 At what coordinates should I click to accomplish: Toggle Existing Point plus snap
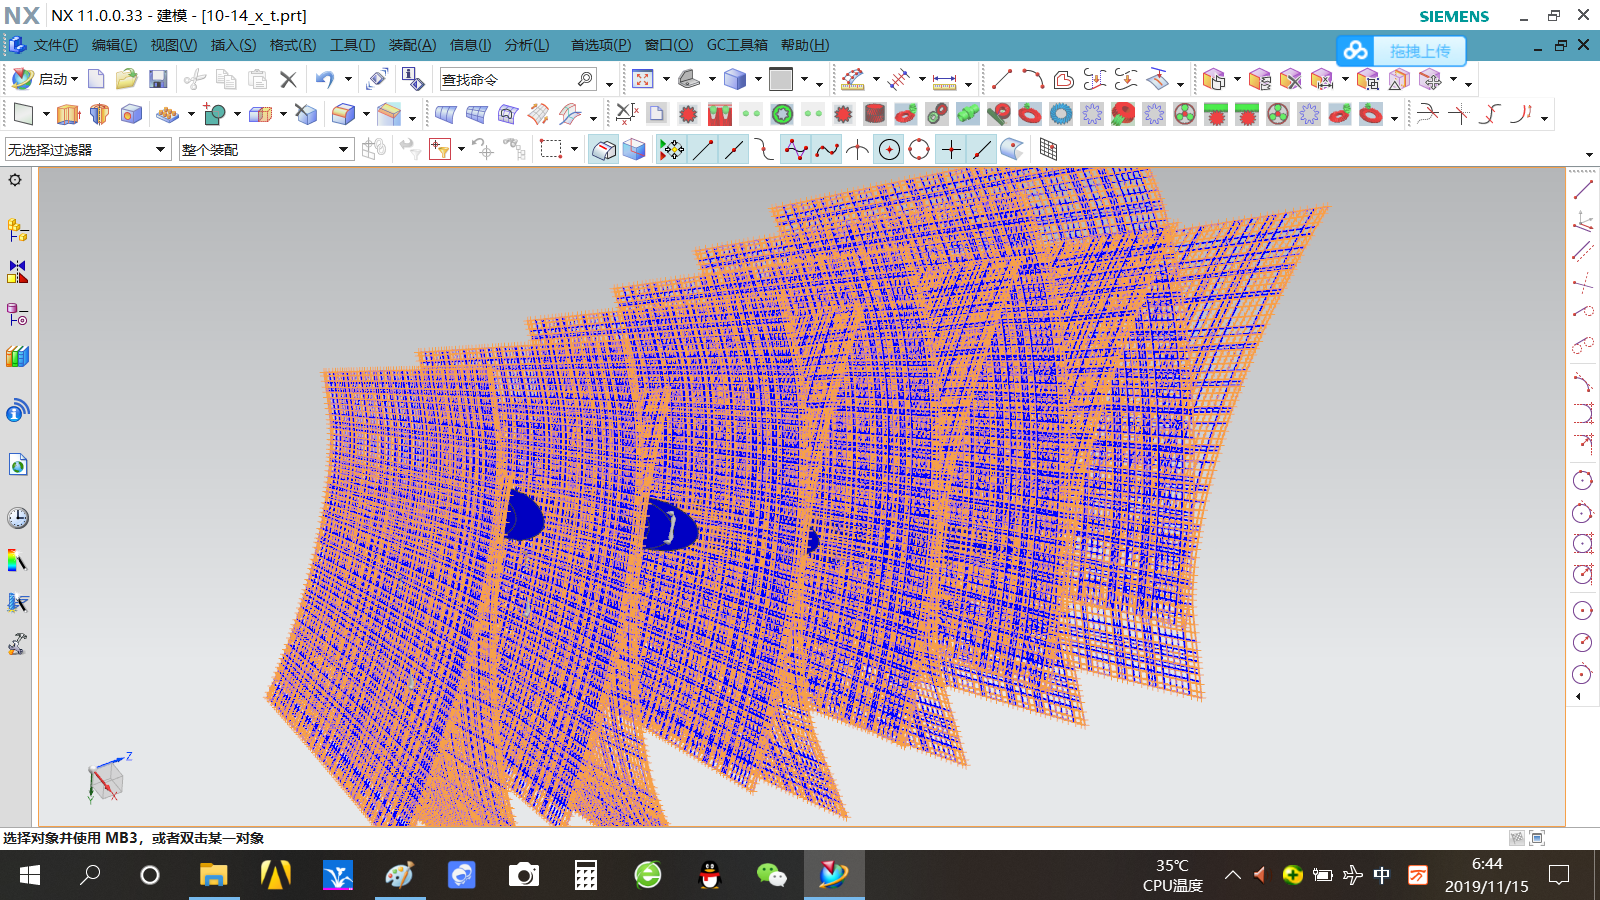(951, 149)
